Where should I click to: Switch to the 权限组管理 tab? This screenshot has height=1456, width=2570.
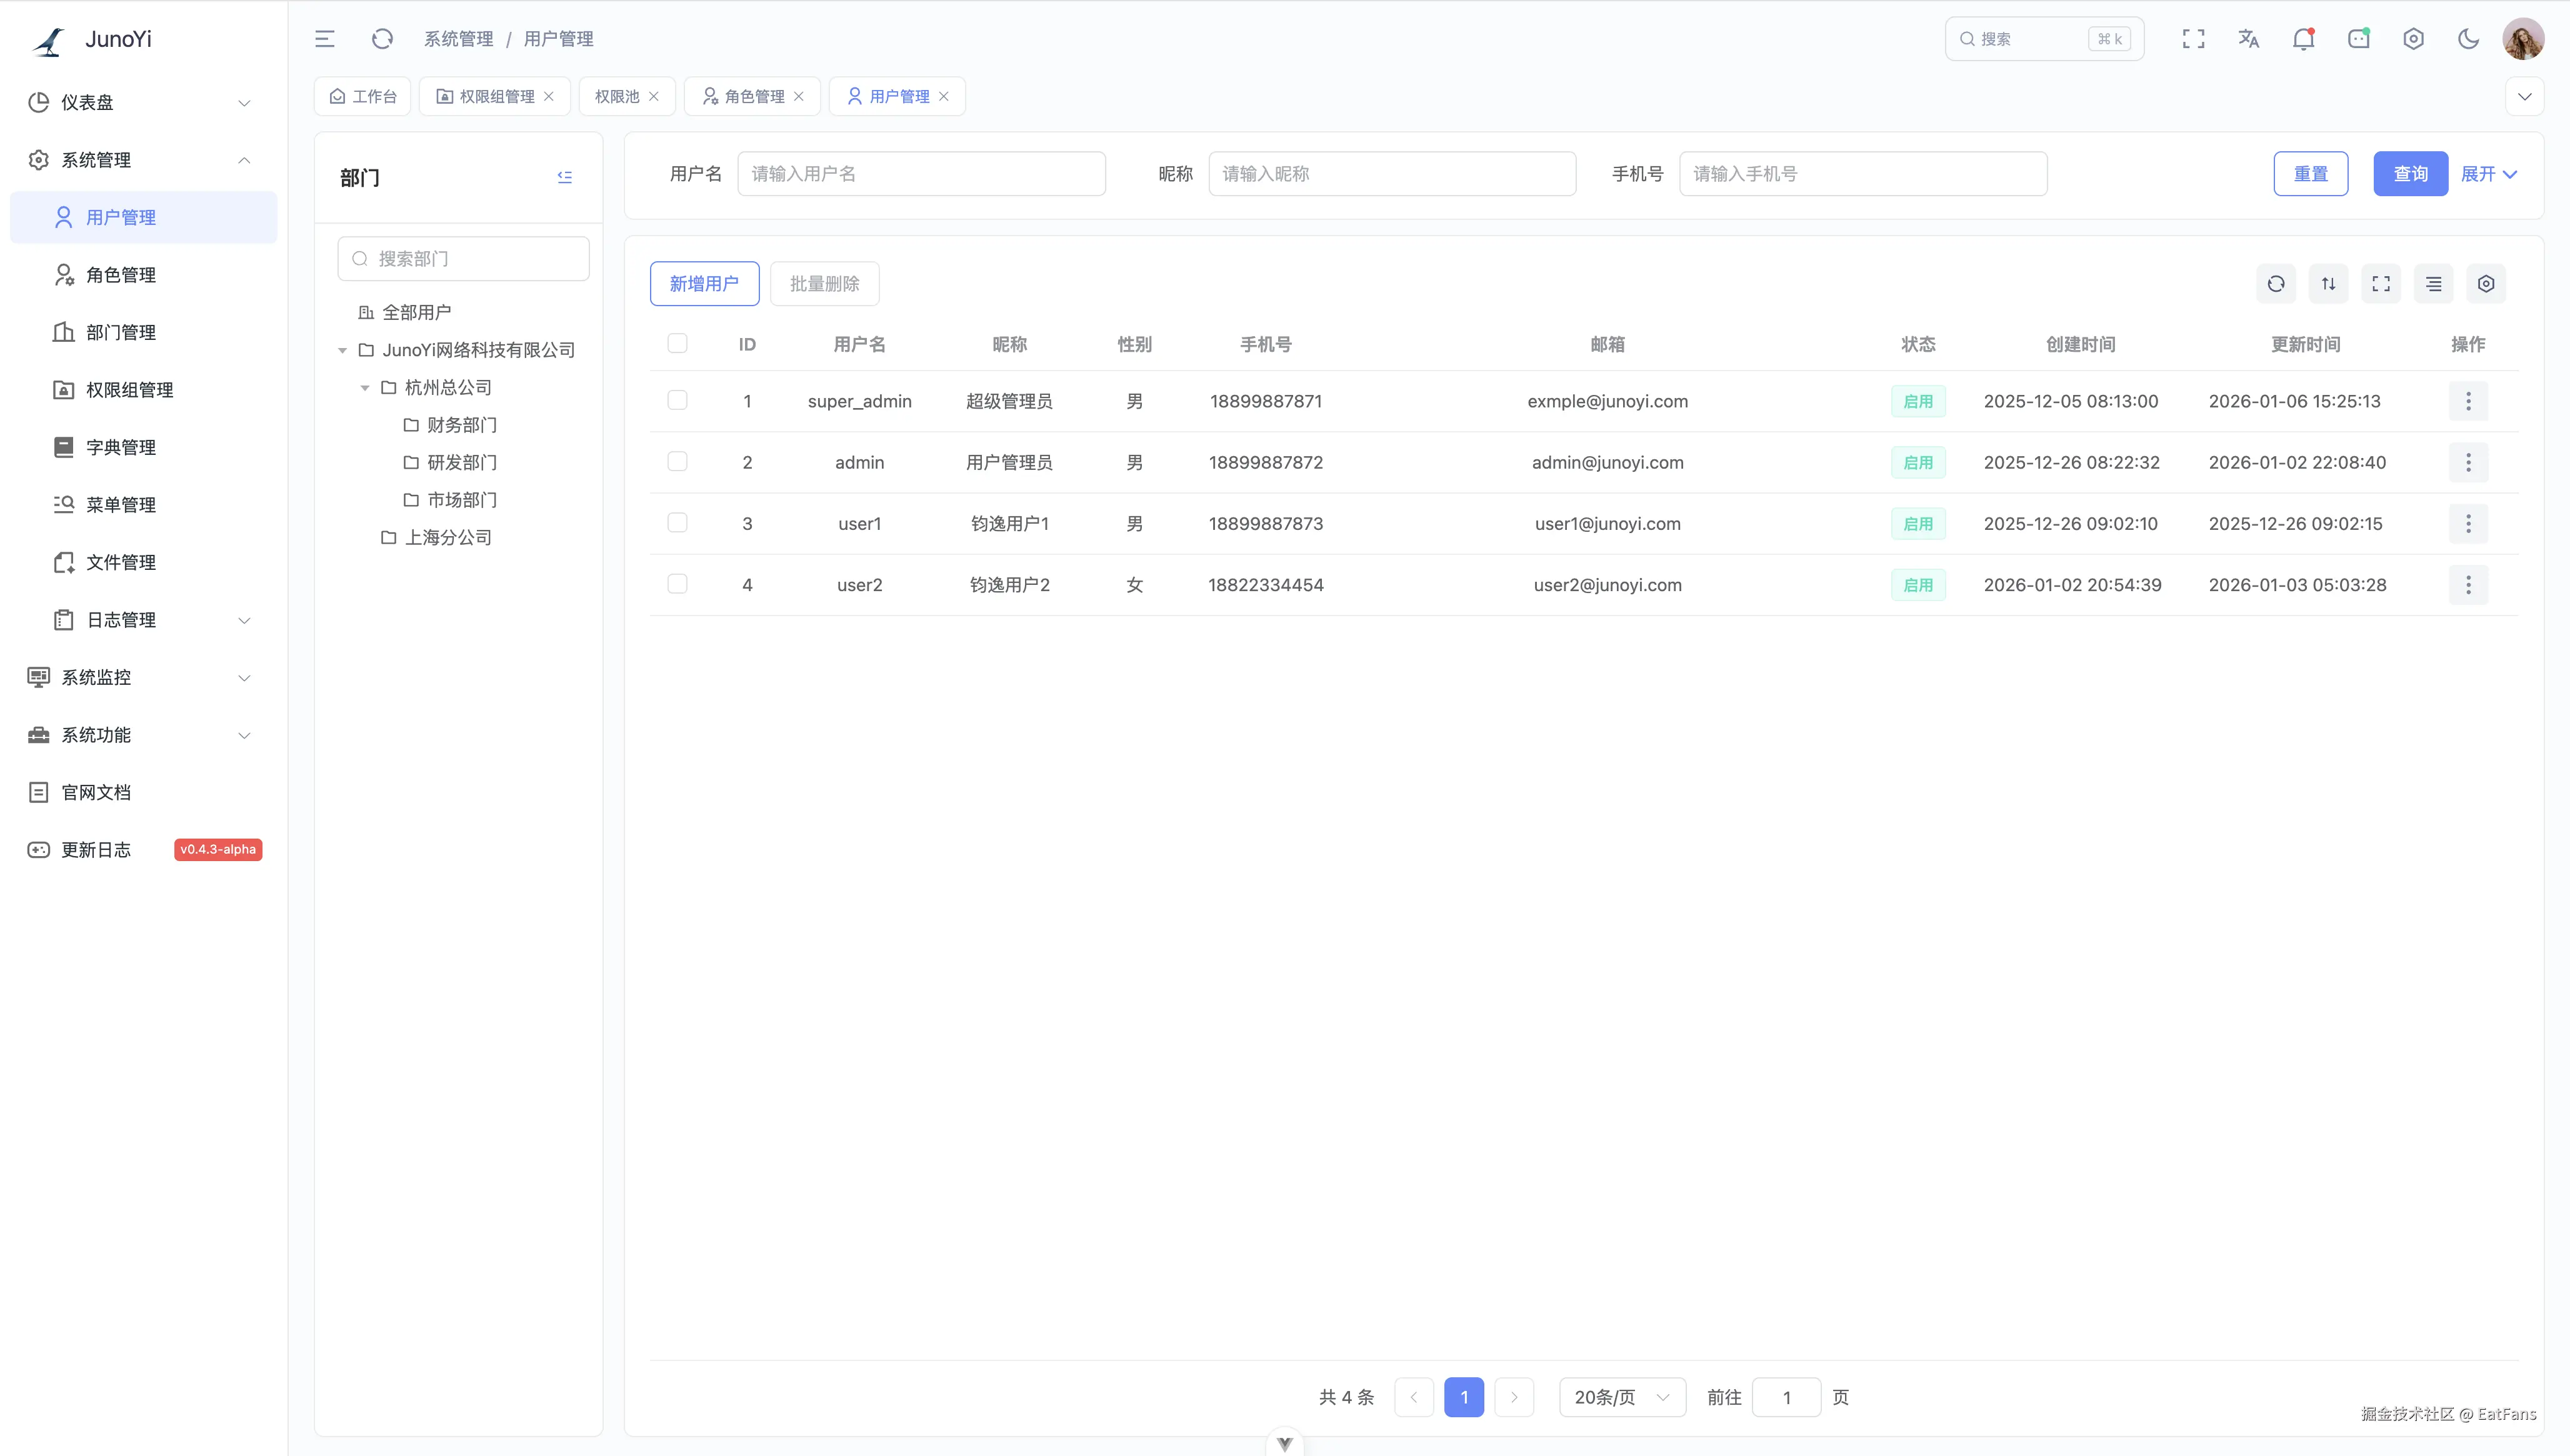pyautogui.click(x=496, y=96)
